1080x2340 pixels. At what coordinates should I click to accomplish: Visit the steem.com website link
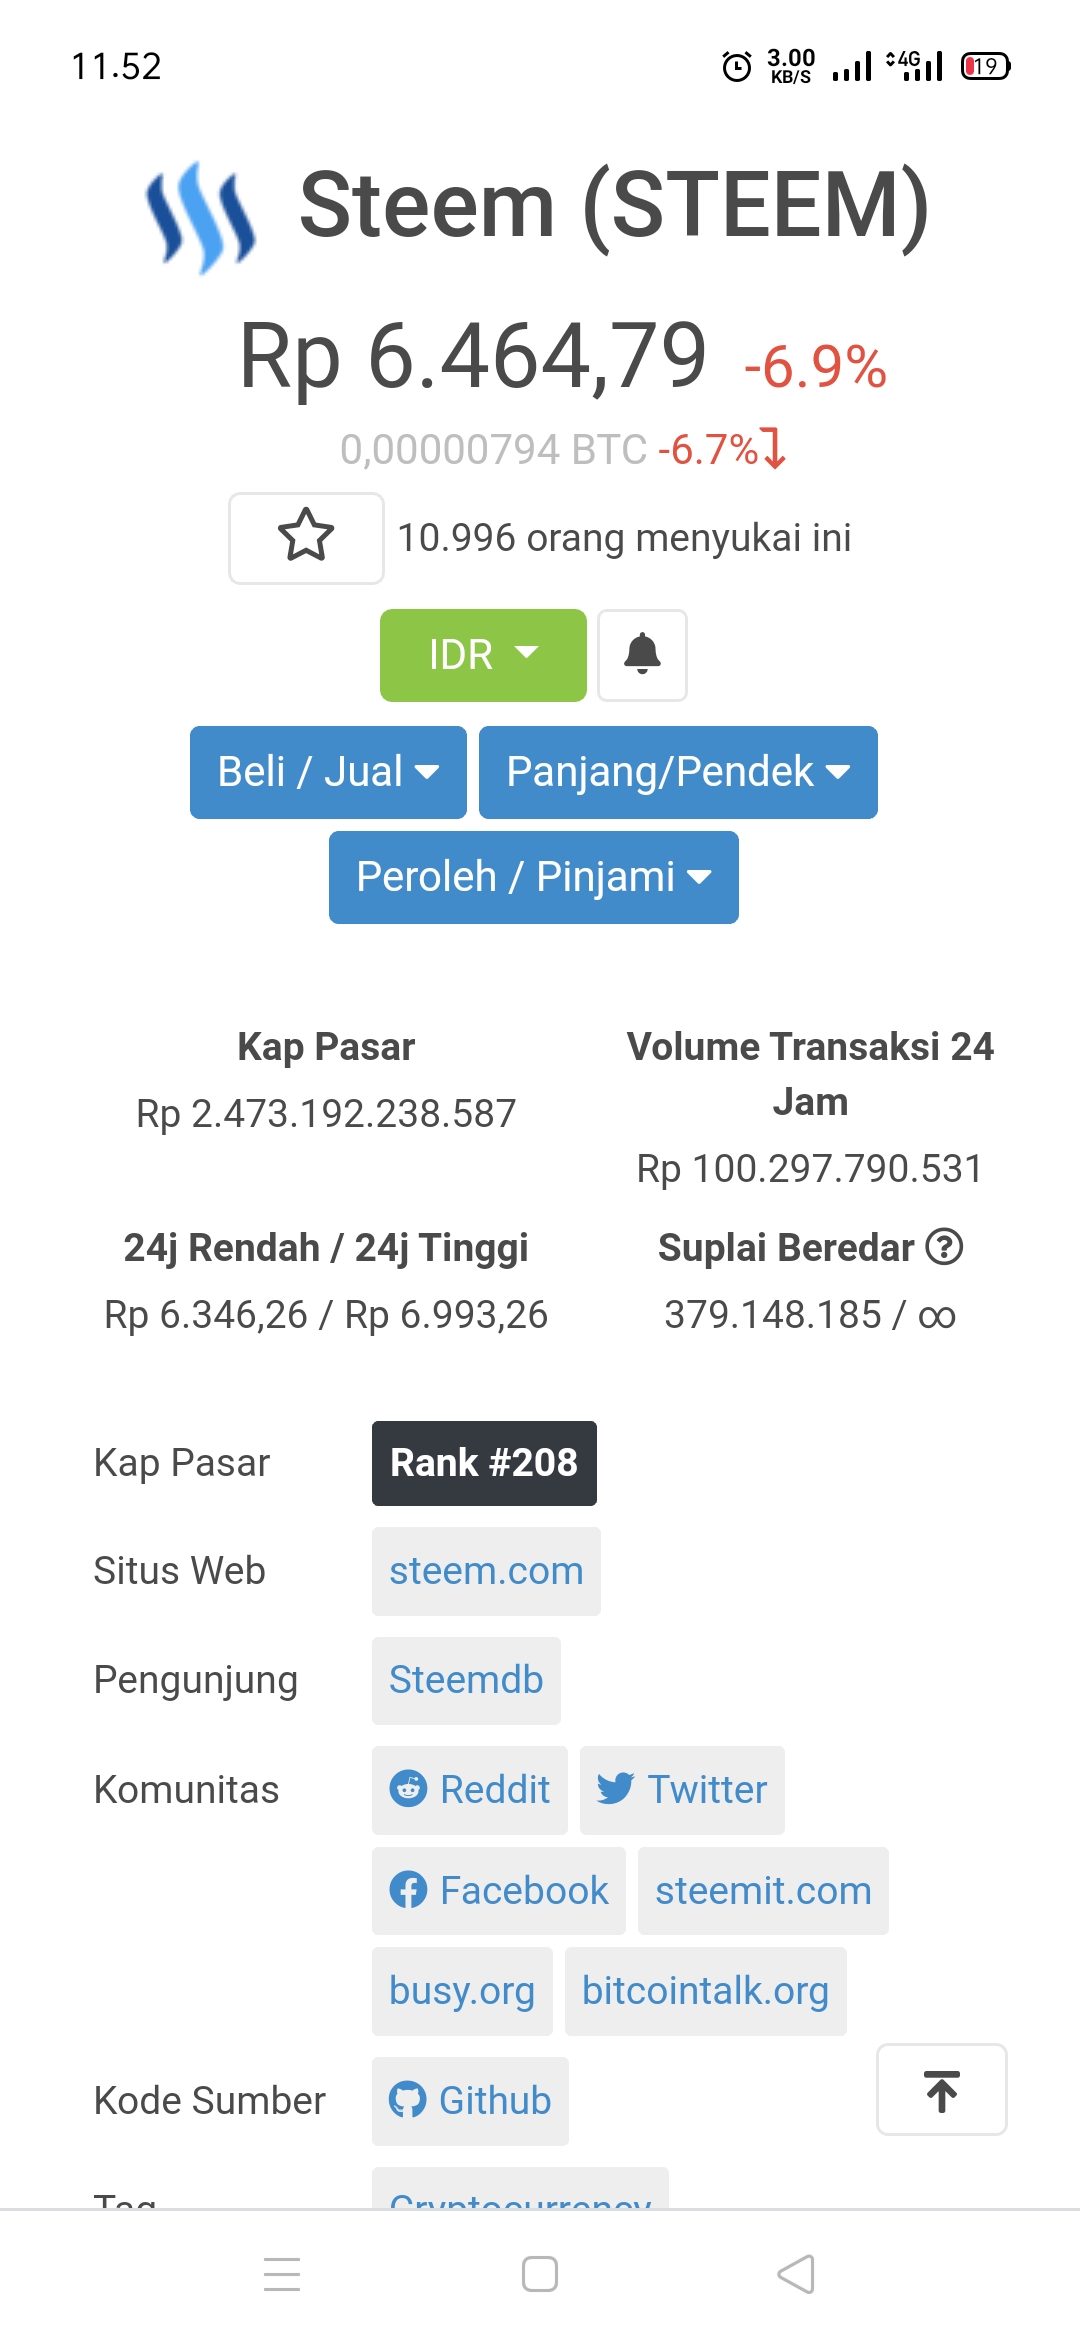(x=486, y=1571)
